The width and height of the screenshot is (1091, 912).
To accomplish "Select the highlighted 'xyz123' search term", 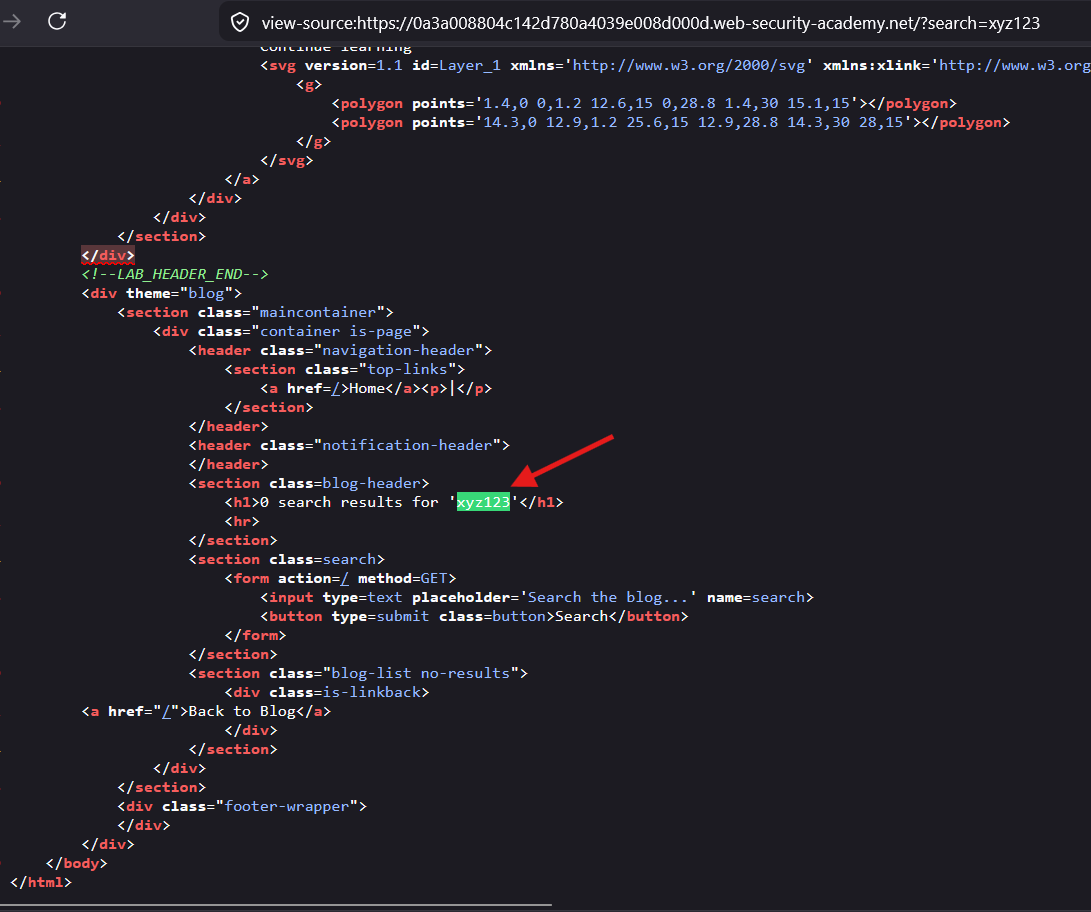I will coord(483,502).
